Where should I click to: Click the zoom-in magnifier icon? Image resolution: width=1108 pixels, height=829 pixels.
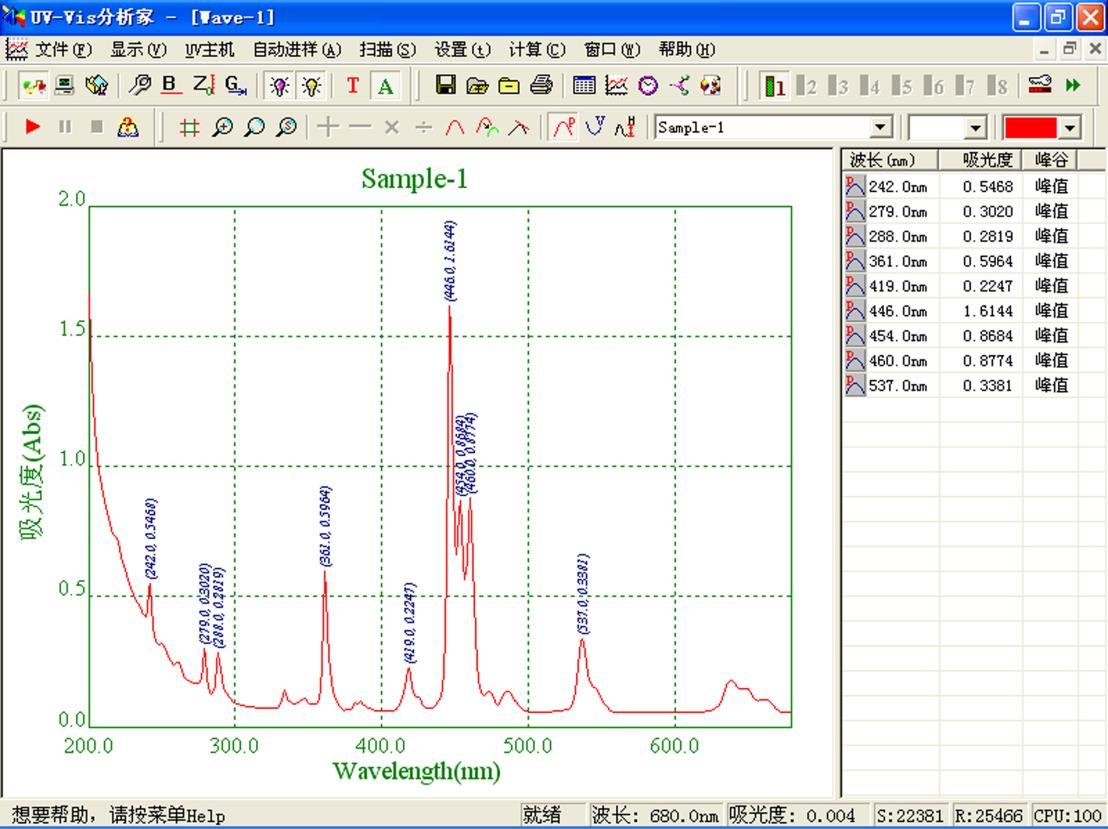pyautogui.click(x=222, y=127)
